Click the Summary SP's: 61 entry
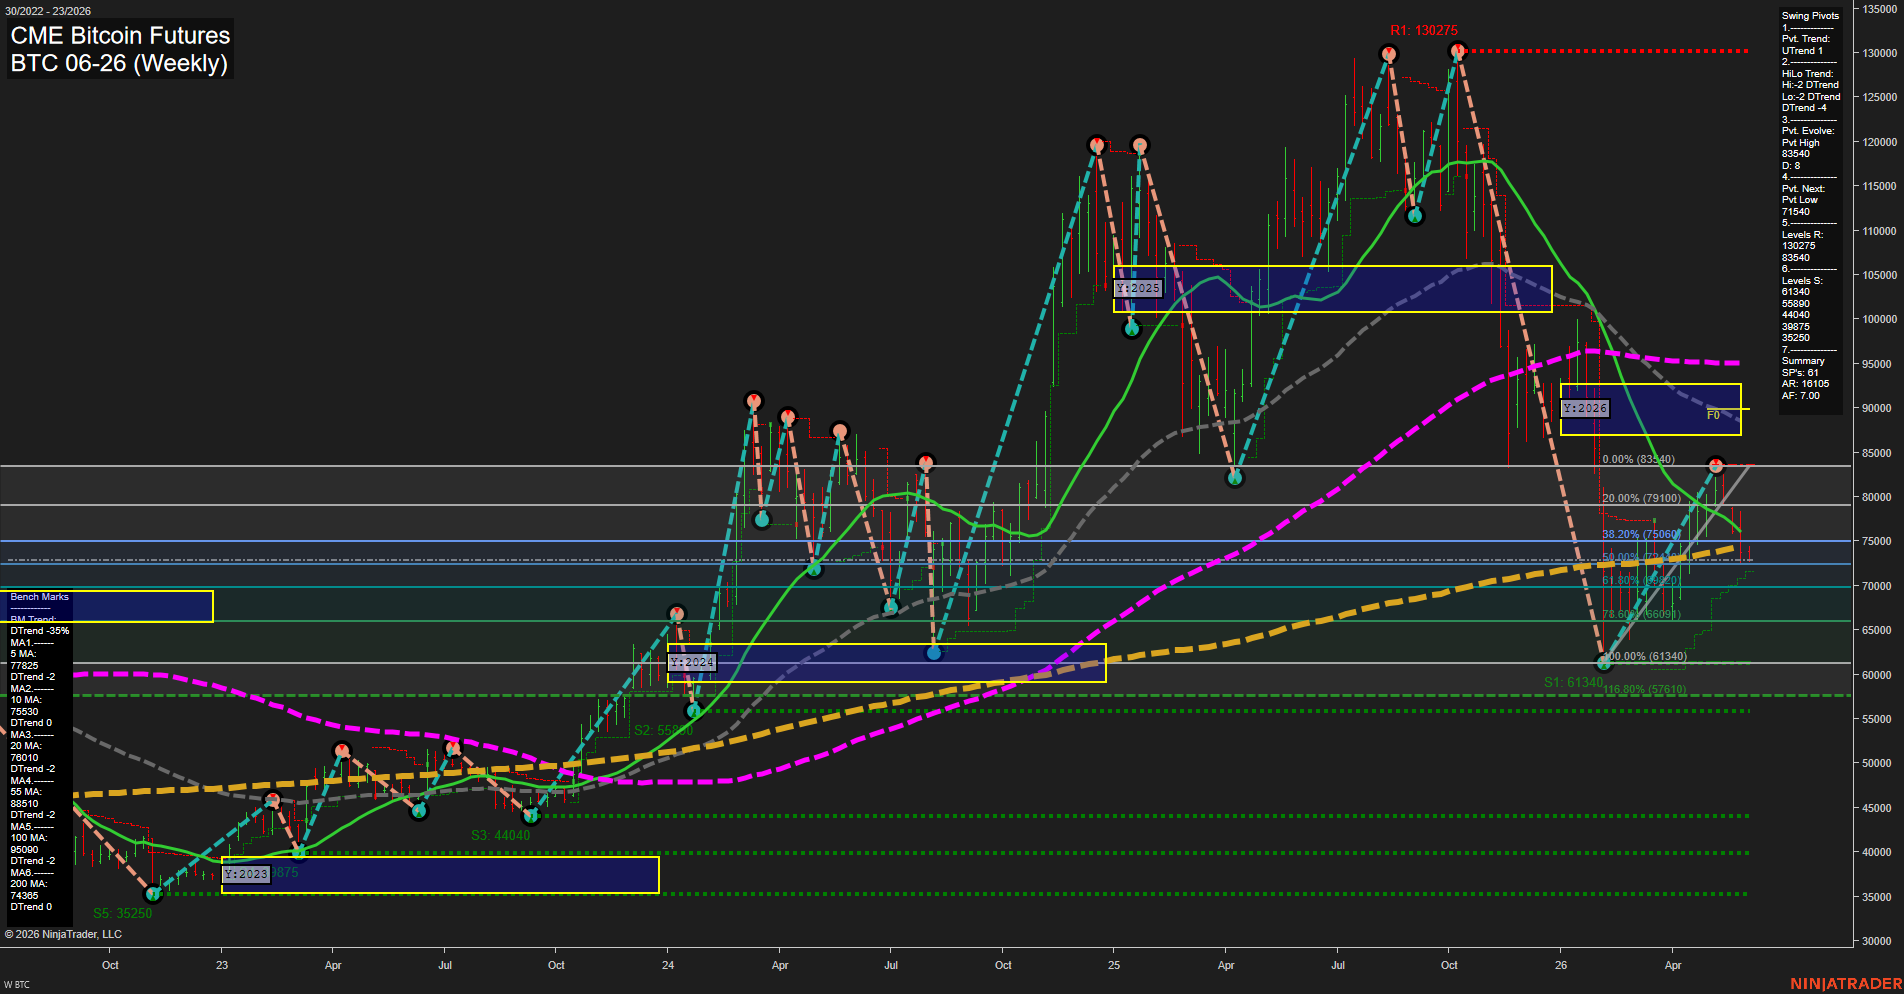Image resolution: width=1904 pixels, height=994 pixels. click(x=1803, y=367)
